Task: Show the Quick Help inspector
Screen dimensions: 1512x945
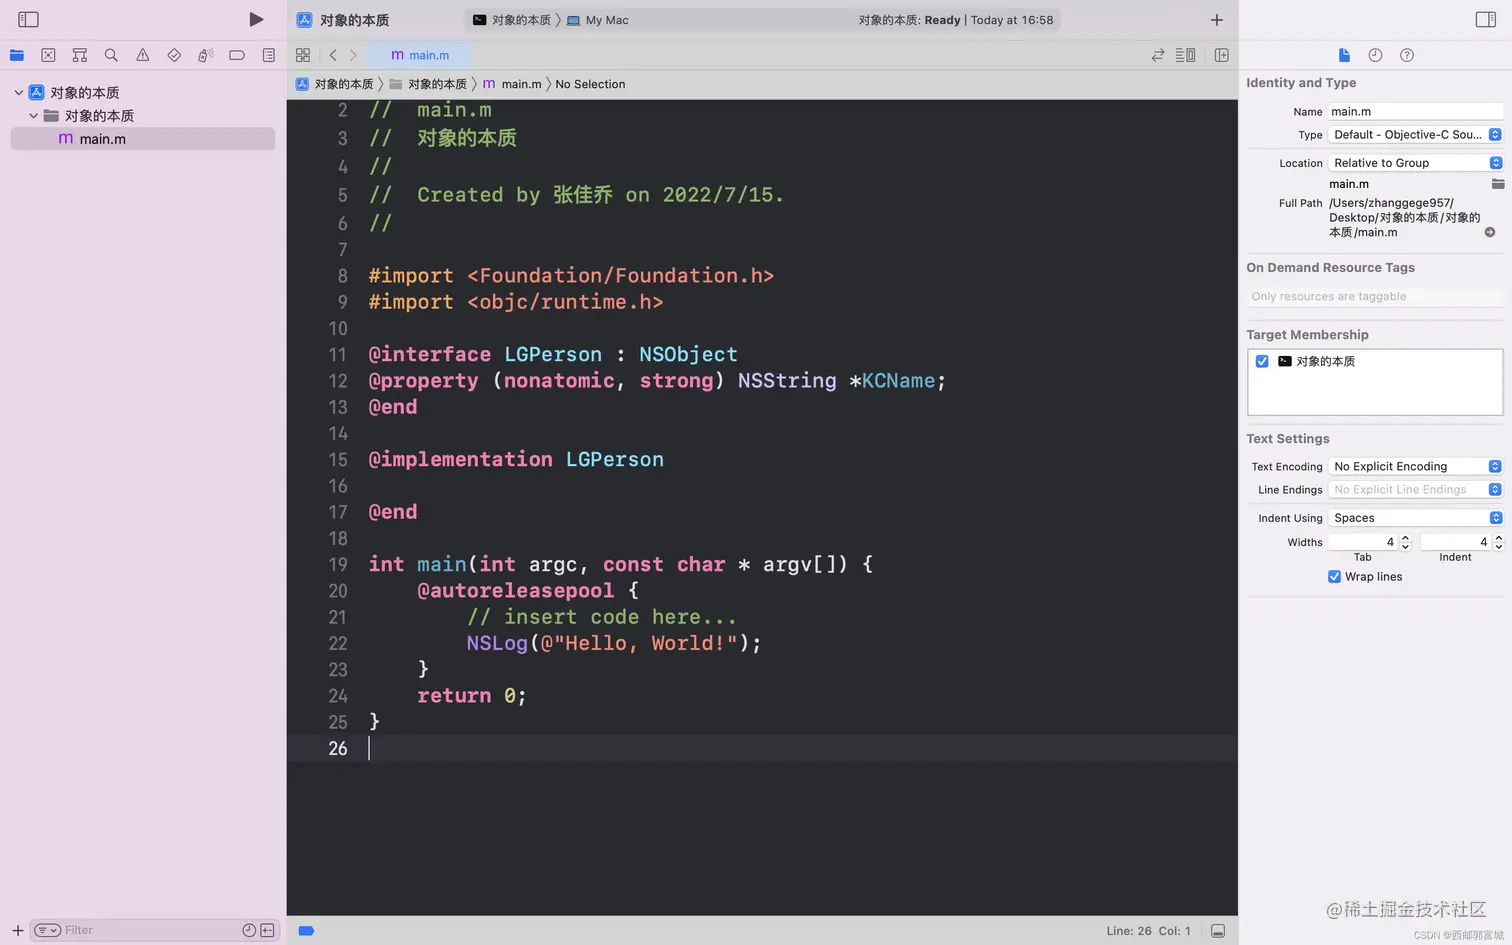Action: (1407, 55)
